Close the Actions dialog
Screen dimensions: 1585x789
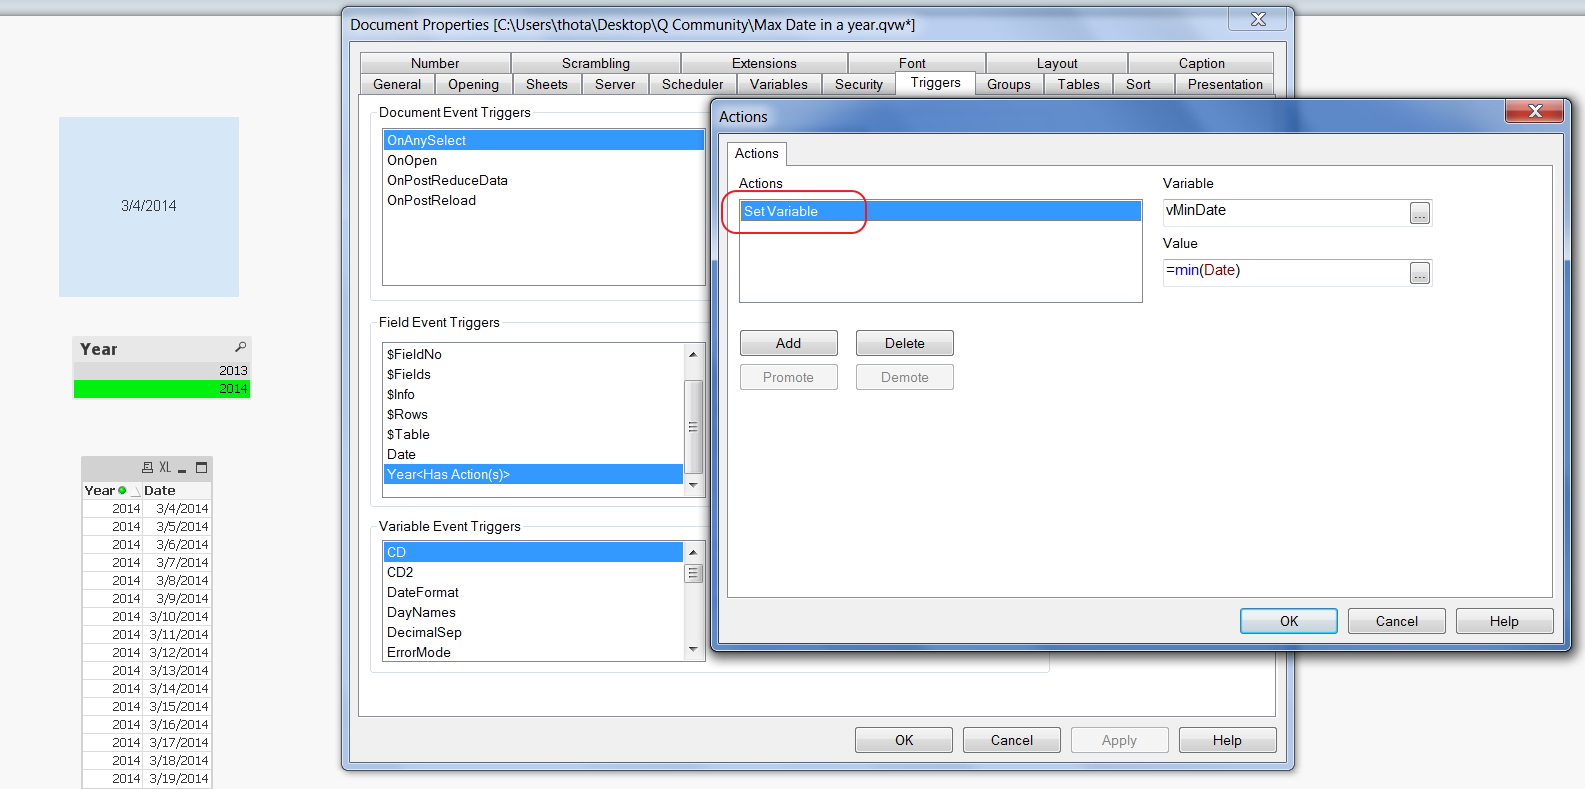click(1535, 111)
